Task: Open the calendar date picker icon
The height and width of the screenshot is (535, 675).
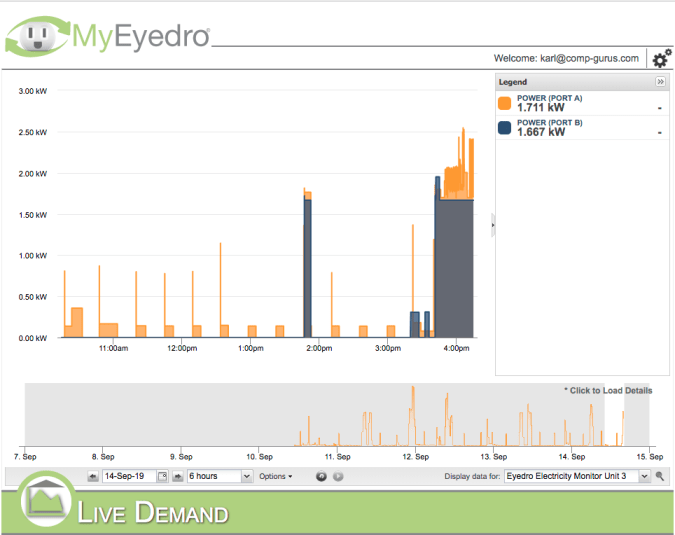Action: (x=163, y=476)
